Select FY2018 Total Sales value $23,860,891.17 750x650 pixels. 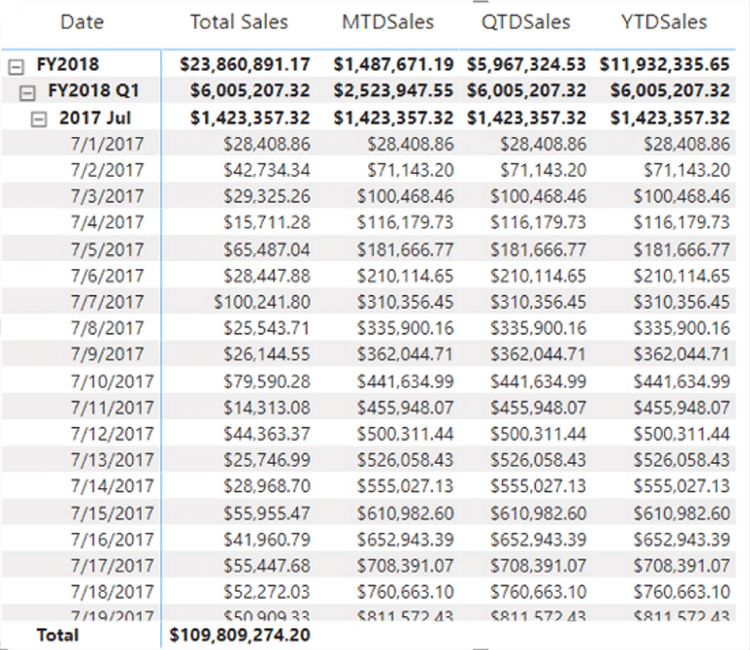click(245, 65)
